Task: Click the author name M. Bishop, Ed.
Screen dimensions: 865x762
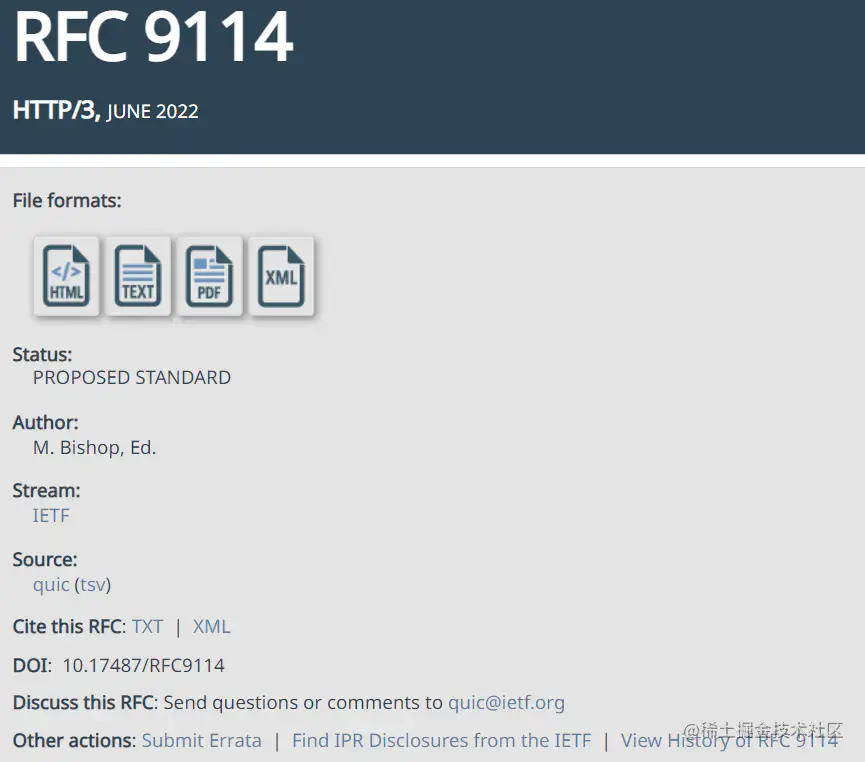Action: tap(94, 447)
